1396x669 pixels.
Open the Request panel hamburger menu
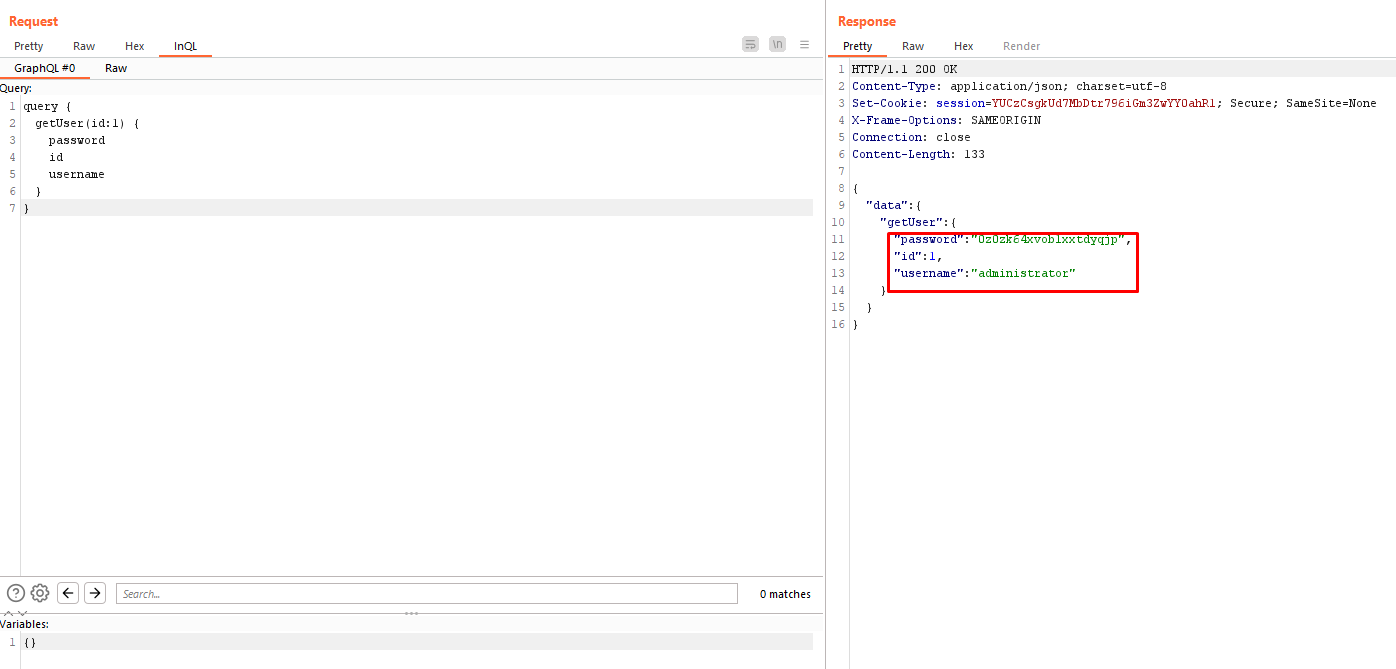[x=804, y=44]
